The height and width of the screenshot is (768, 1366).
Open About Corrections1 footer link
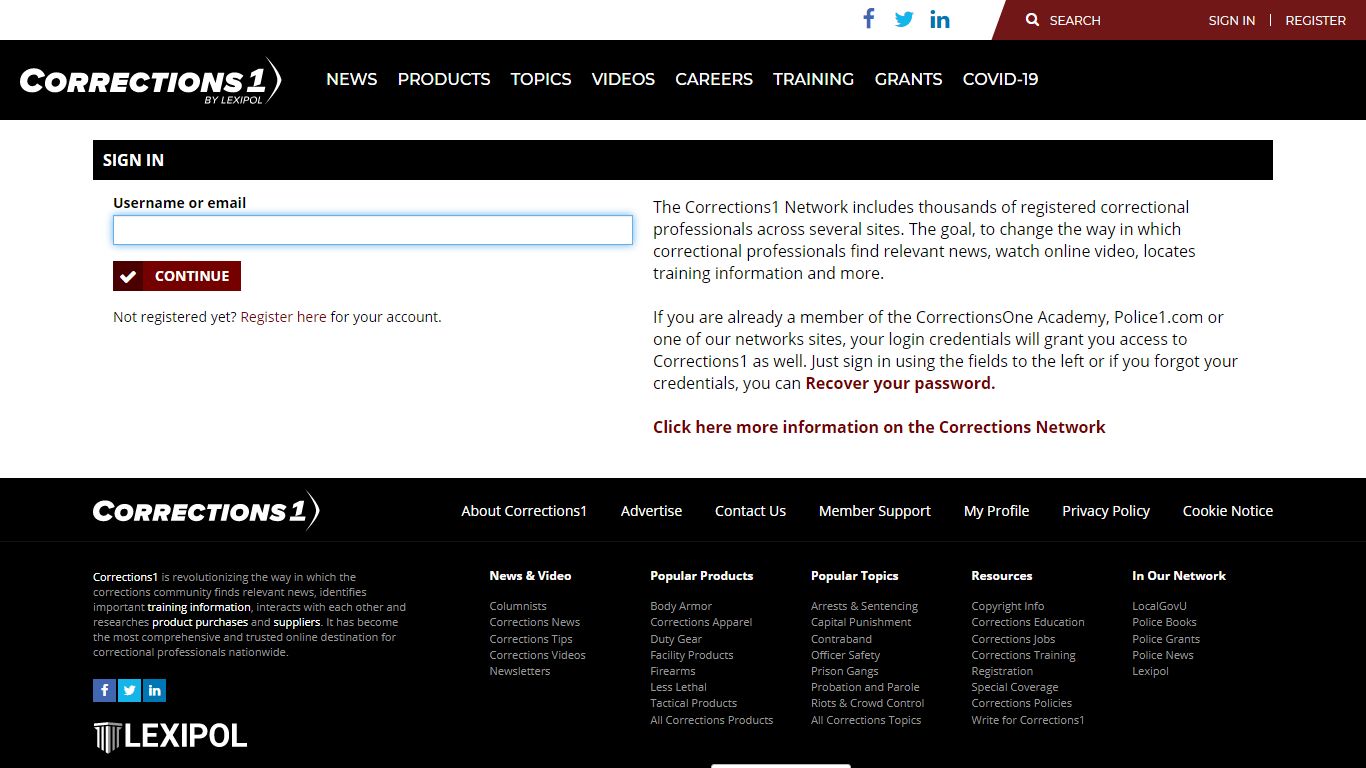click(524, 511)
